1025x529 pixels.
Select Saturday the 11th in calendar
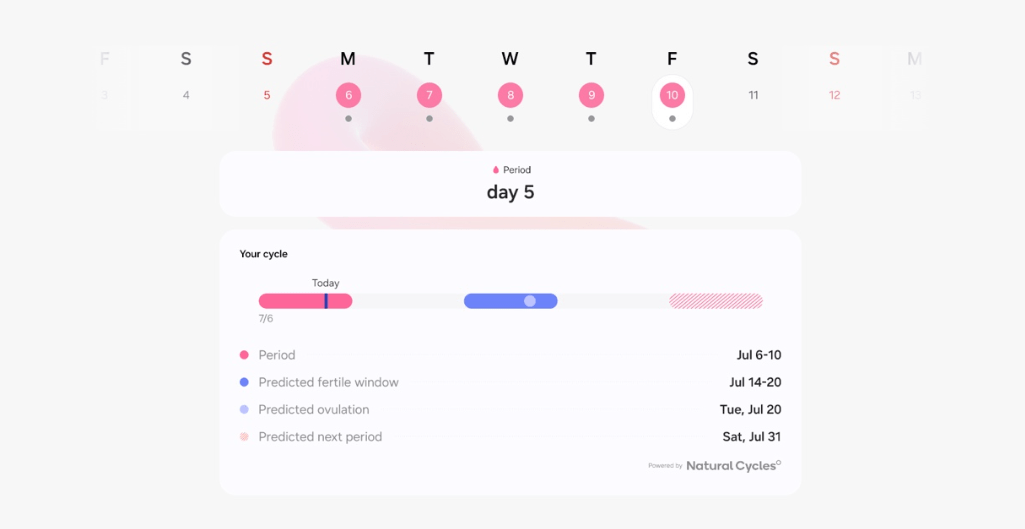click(753, 95)
